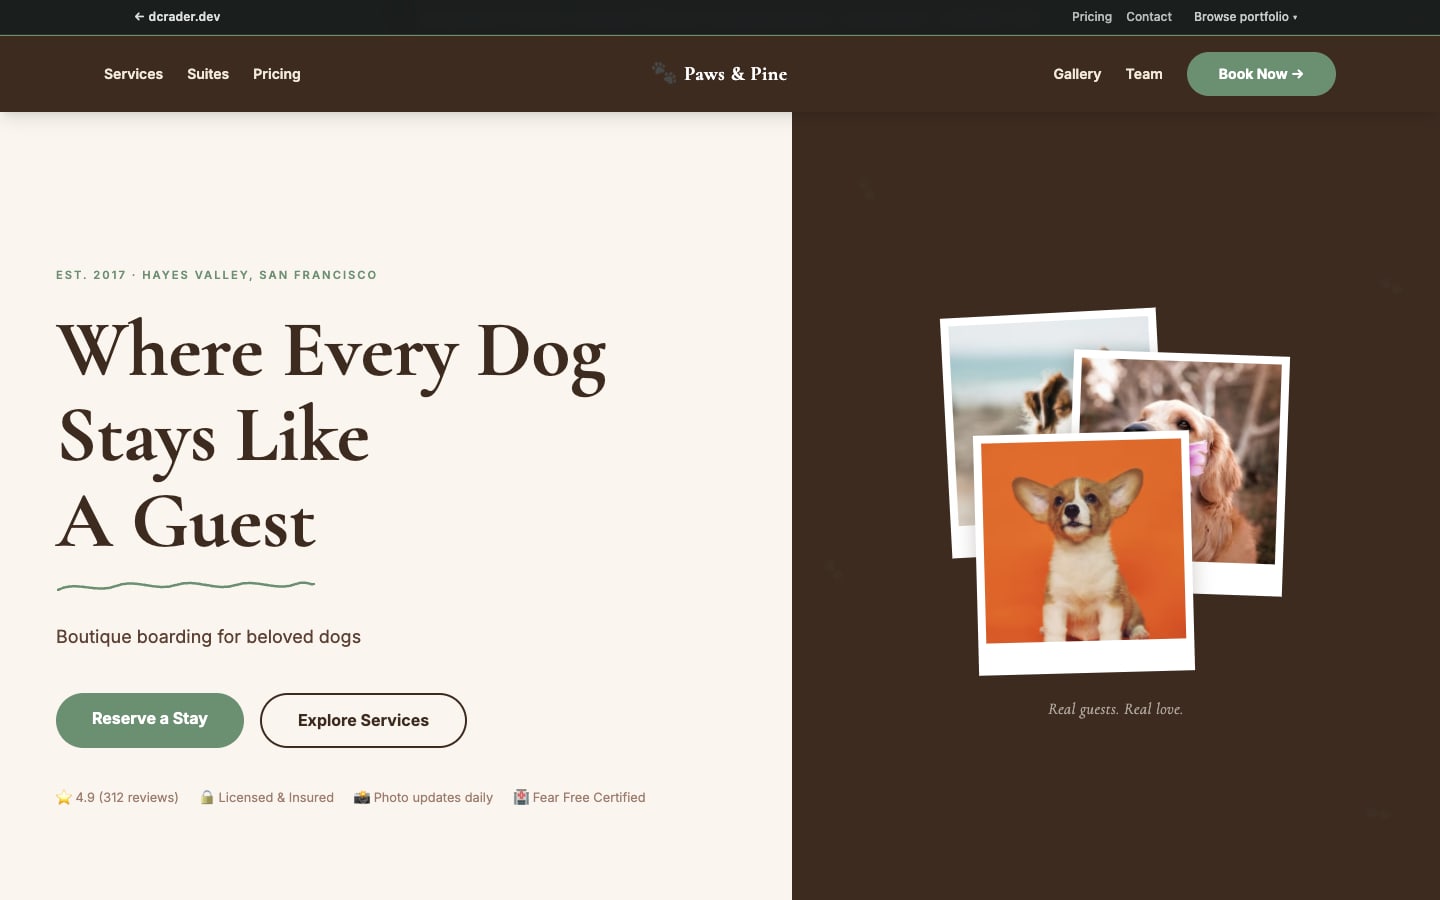Open Pricing in the main navigation
This screenshot has height=900, width=1440.
point(277,74)
